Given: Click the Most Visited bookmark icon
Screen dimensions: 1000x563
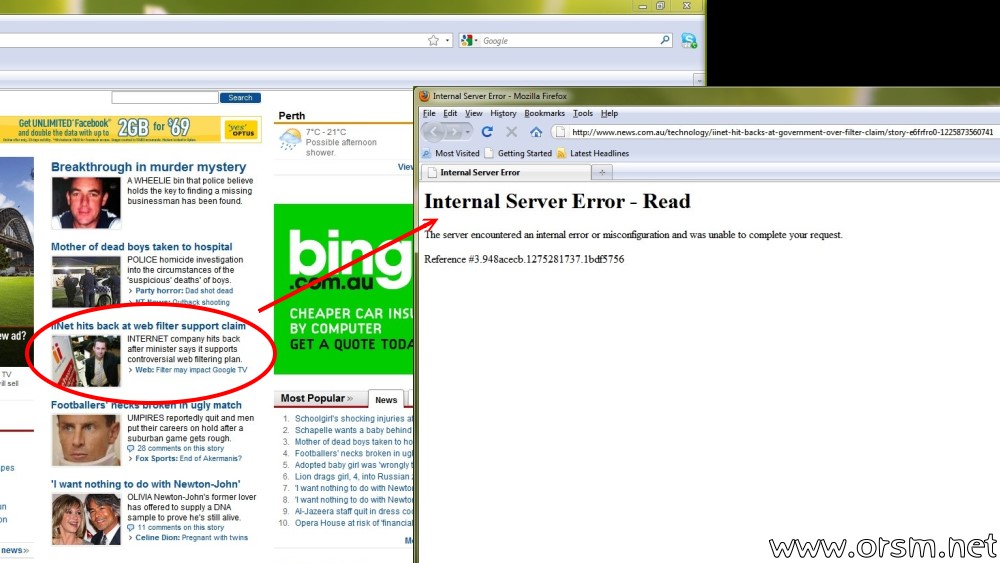Looking at the screenshot, I should point(427,154).
